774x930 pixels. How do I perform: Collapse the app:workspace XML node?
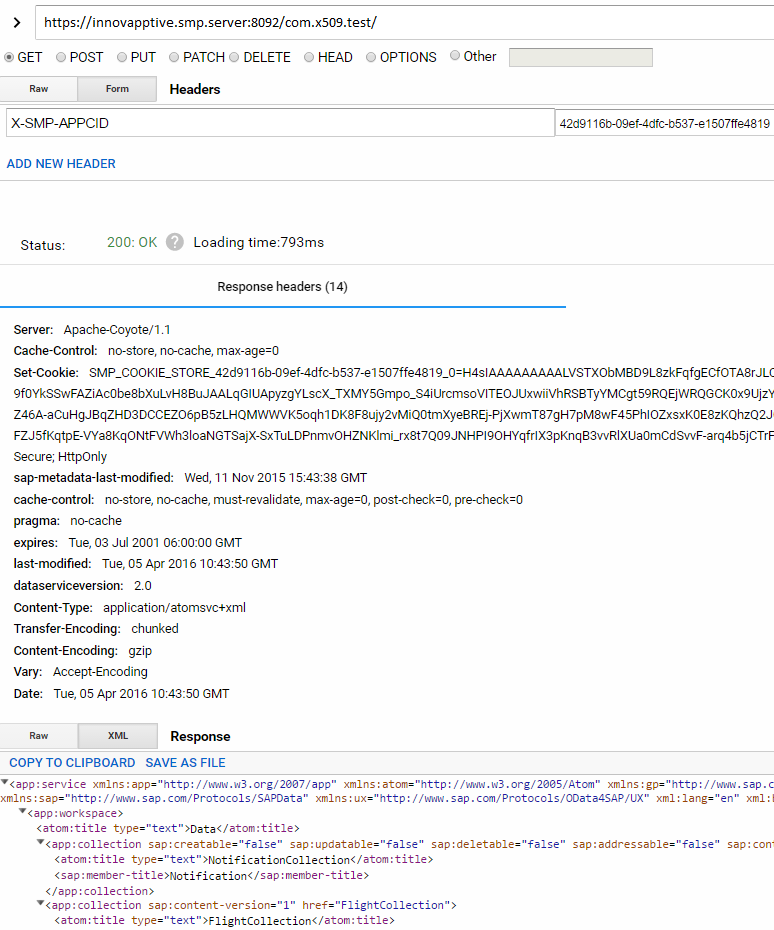pyautogui.click(x=23, y=813)
